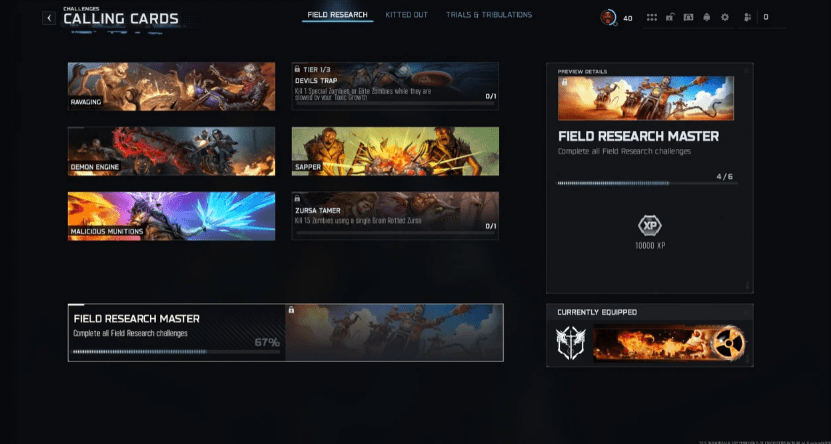Select the Demon Engine calling card

point(171,151)
